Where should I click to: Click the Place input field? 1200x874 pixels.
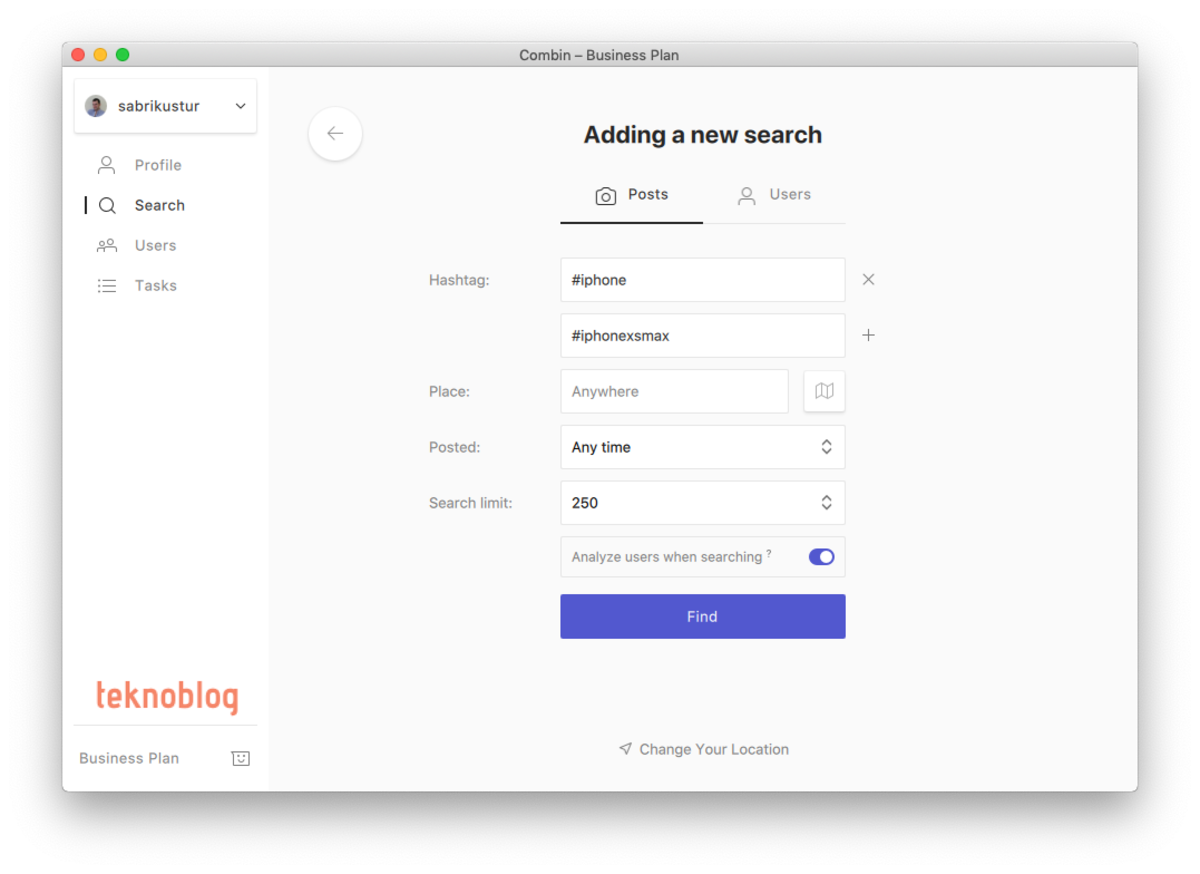point(674,391)
